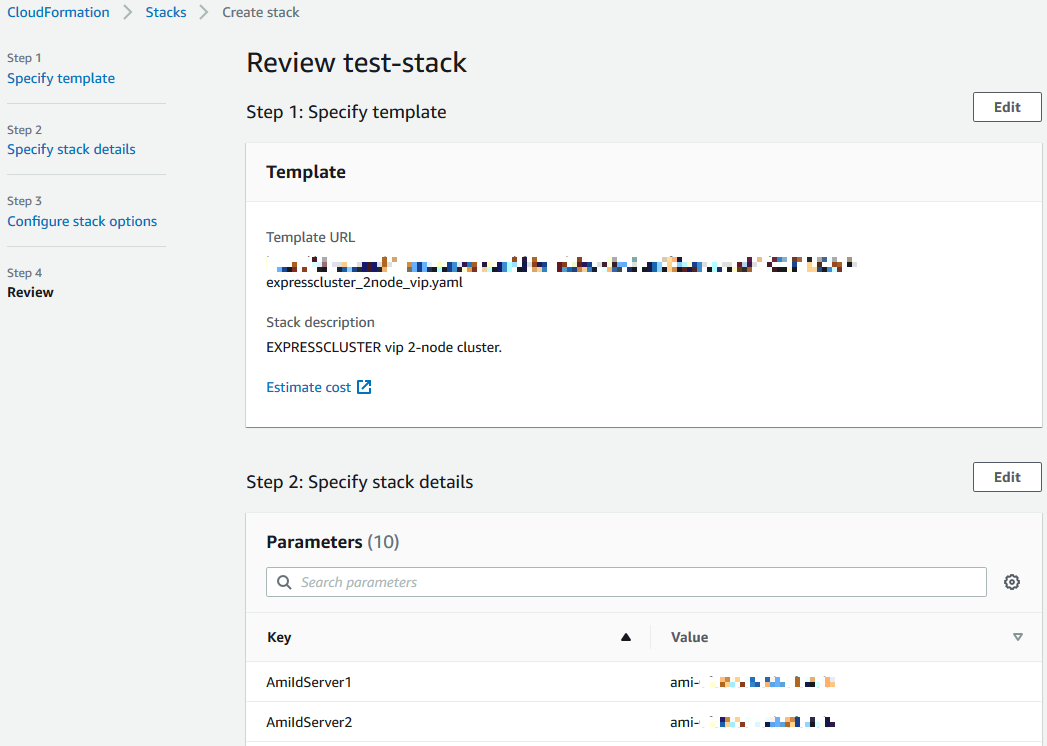
Task: Expand sorting options via the Key header arrow
Action: pyautogui.click(x=626, y=636)
